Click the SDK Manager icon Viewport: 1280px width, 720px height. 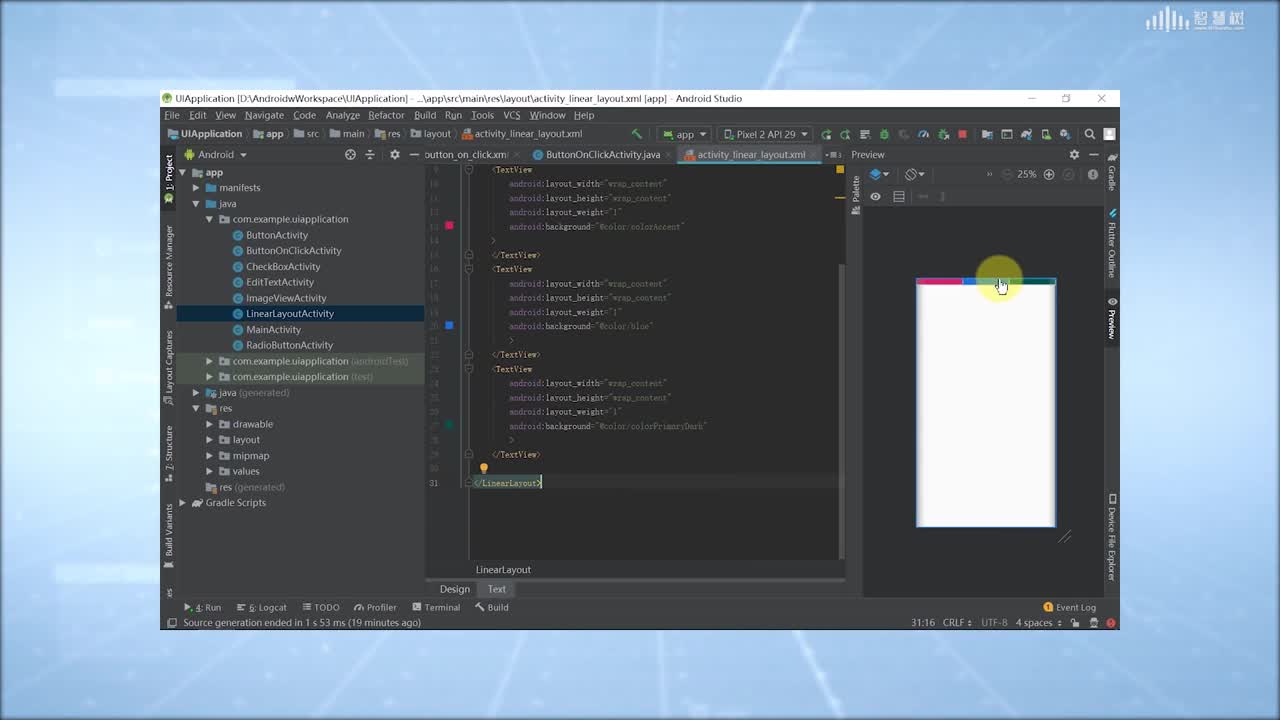(1065, 134)
